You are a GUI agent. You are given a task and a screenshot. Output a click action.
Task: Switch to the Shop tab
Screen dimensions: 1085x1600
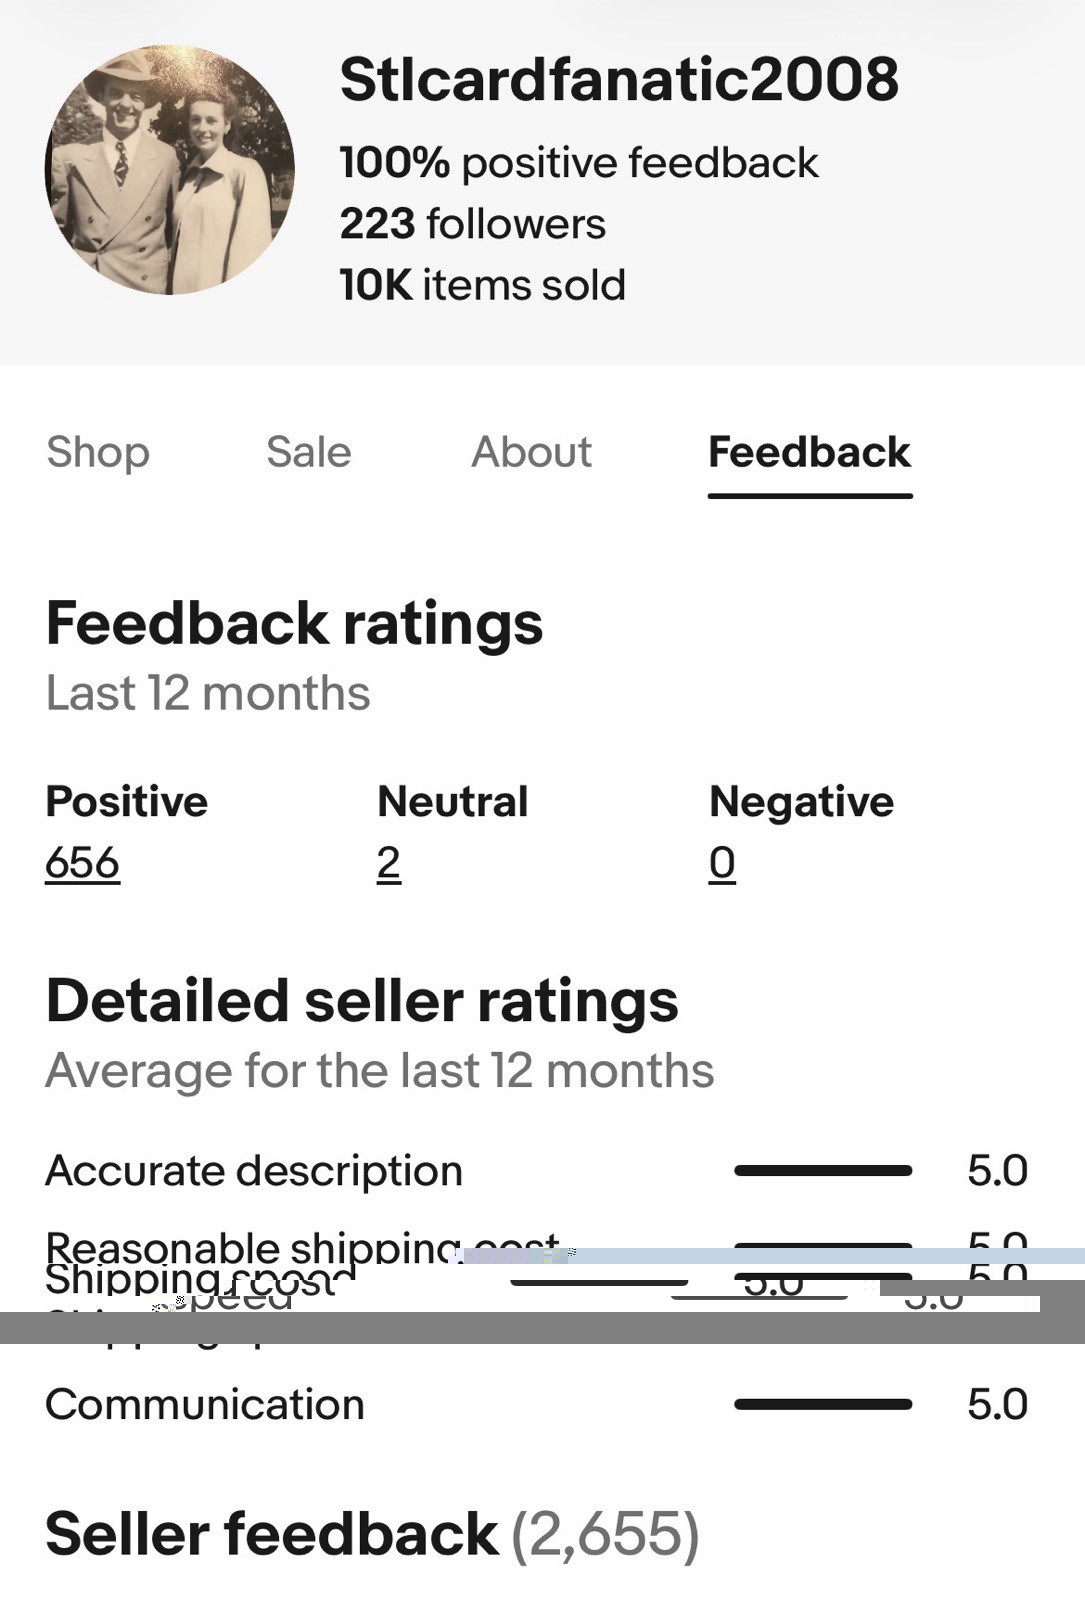click(98, 452)
